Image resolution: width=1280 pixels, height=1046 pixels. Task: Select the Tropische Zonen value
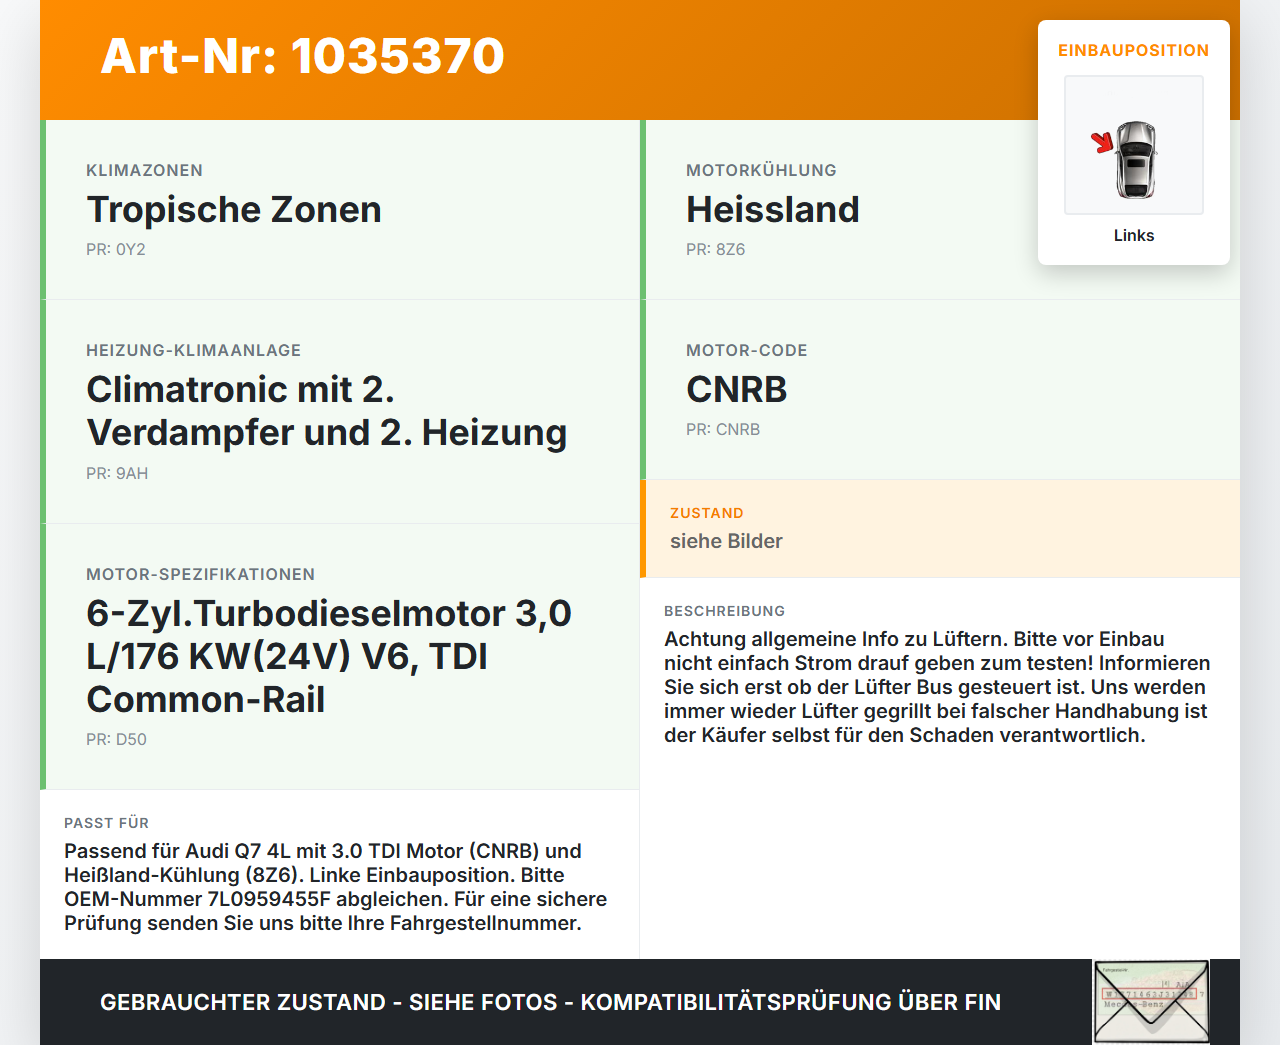234,210
